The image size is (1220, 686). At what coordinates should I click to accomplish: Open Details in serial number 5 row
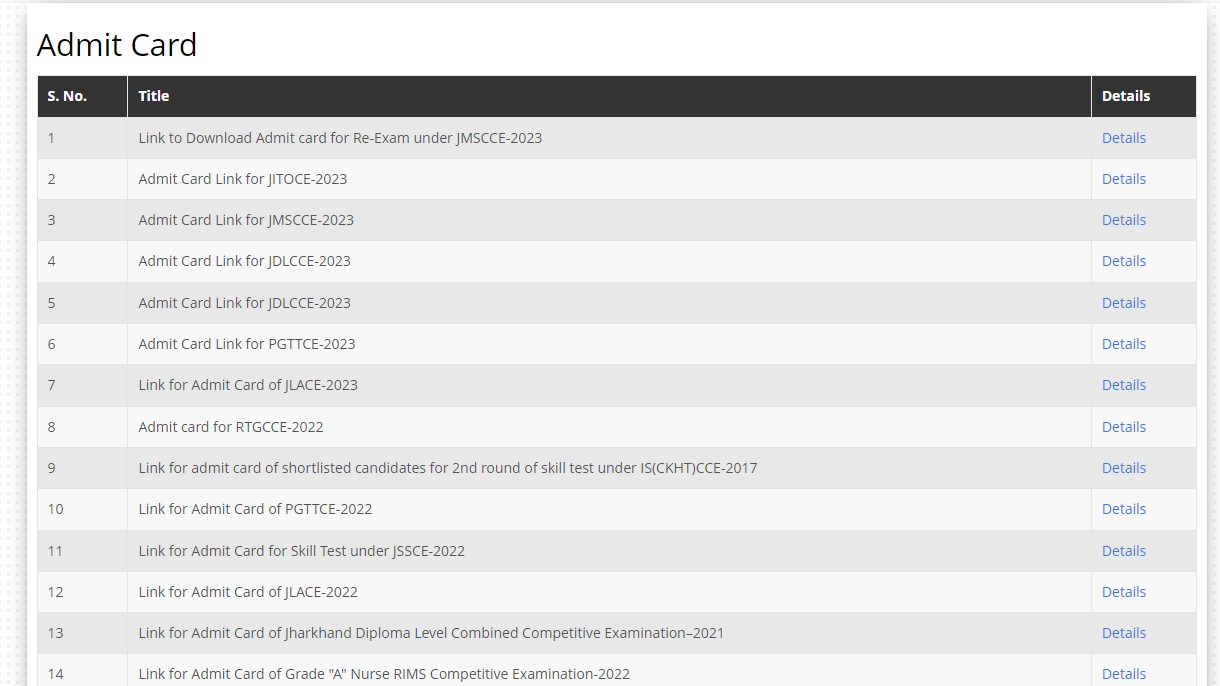click(x=1123, y=303)
